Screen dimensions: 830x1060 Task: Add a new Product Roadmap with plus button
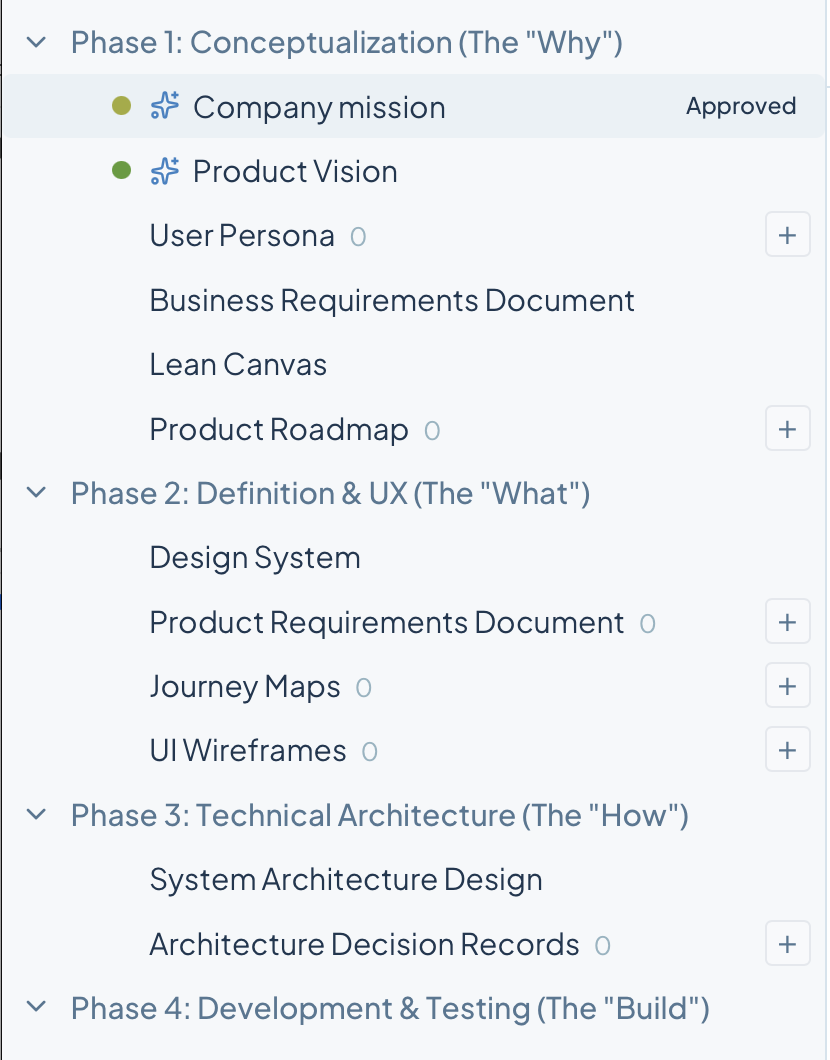[787, 429]
